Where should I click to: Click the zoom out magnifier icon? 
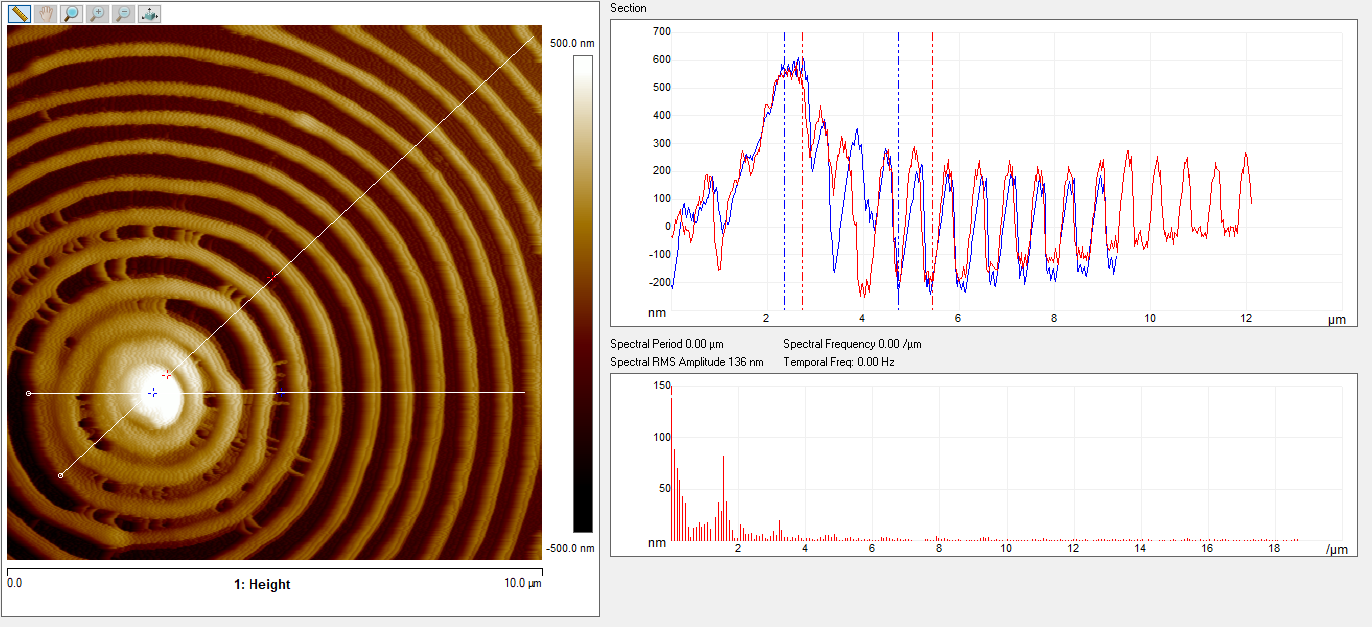pyautogui.click(x=122, y=14)
